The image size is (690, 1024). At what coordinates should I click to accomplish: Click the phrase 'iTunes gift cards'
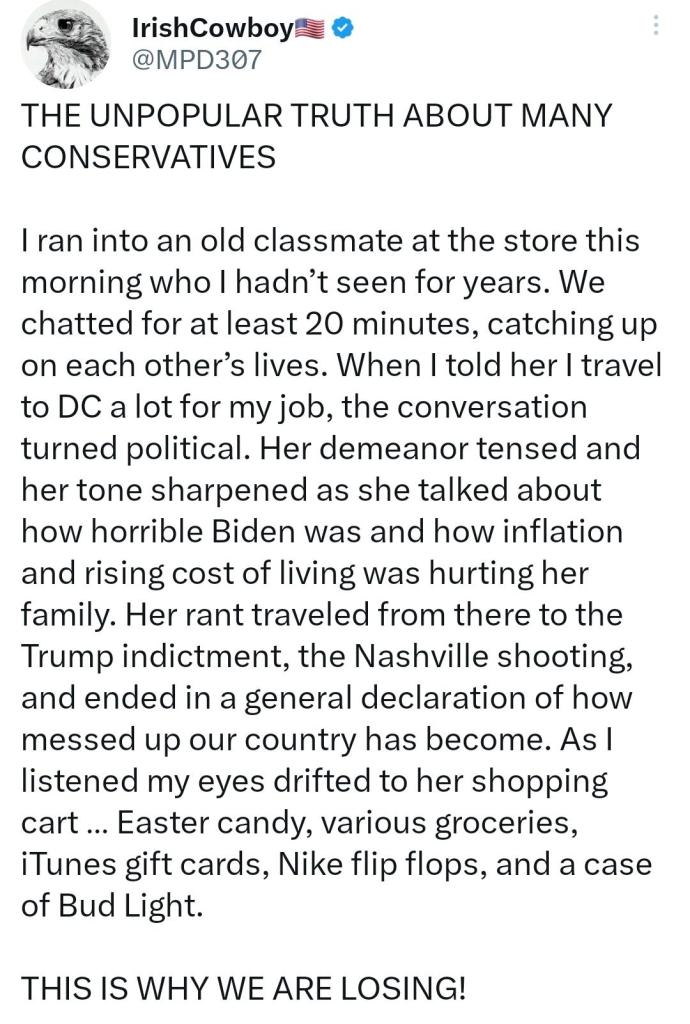[x=133, y=863]
